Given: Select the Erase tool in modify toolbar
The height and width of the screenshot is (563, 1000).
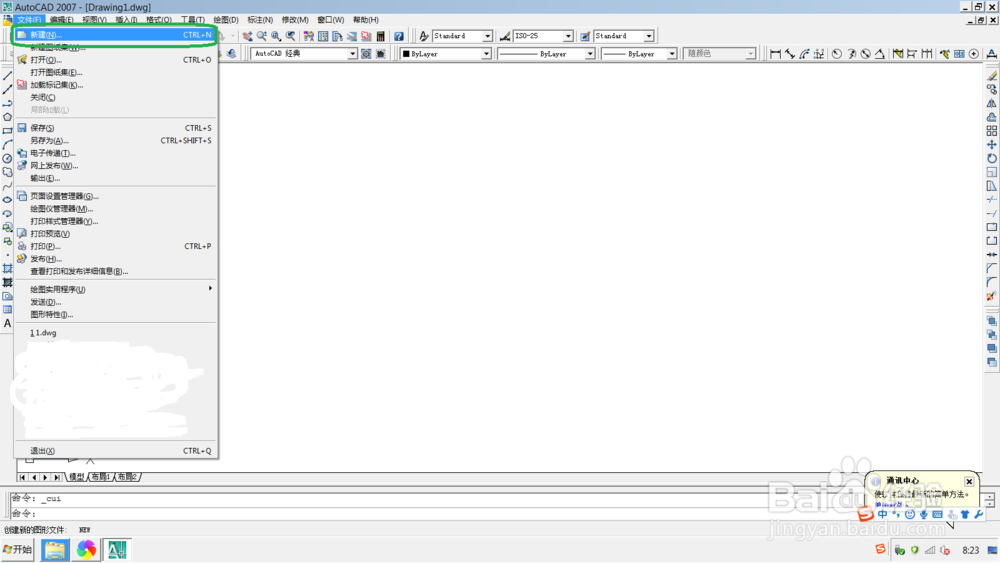Looking at the screenshot, I should [x=992, y=76].
